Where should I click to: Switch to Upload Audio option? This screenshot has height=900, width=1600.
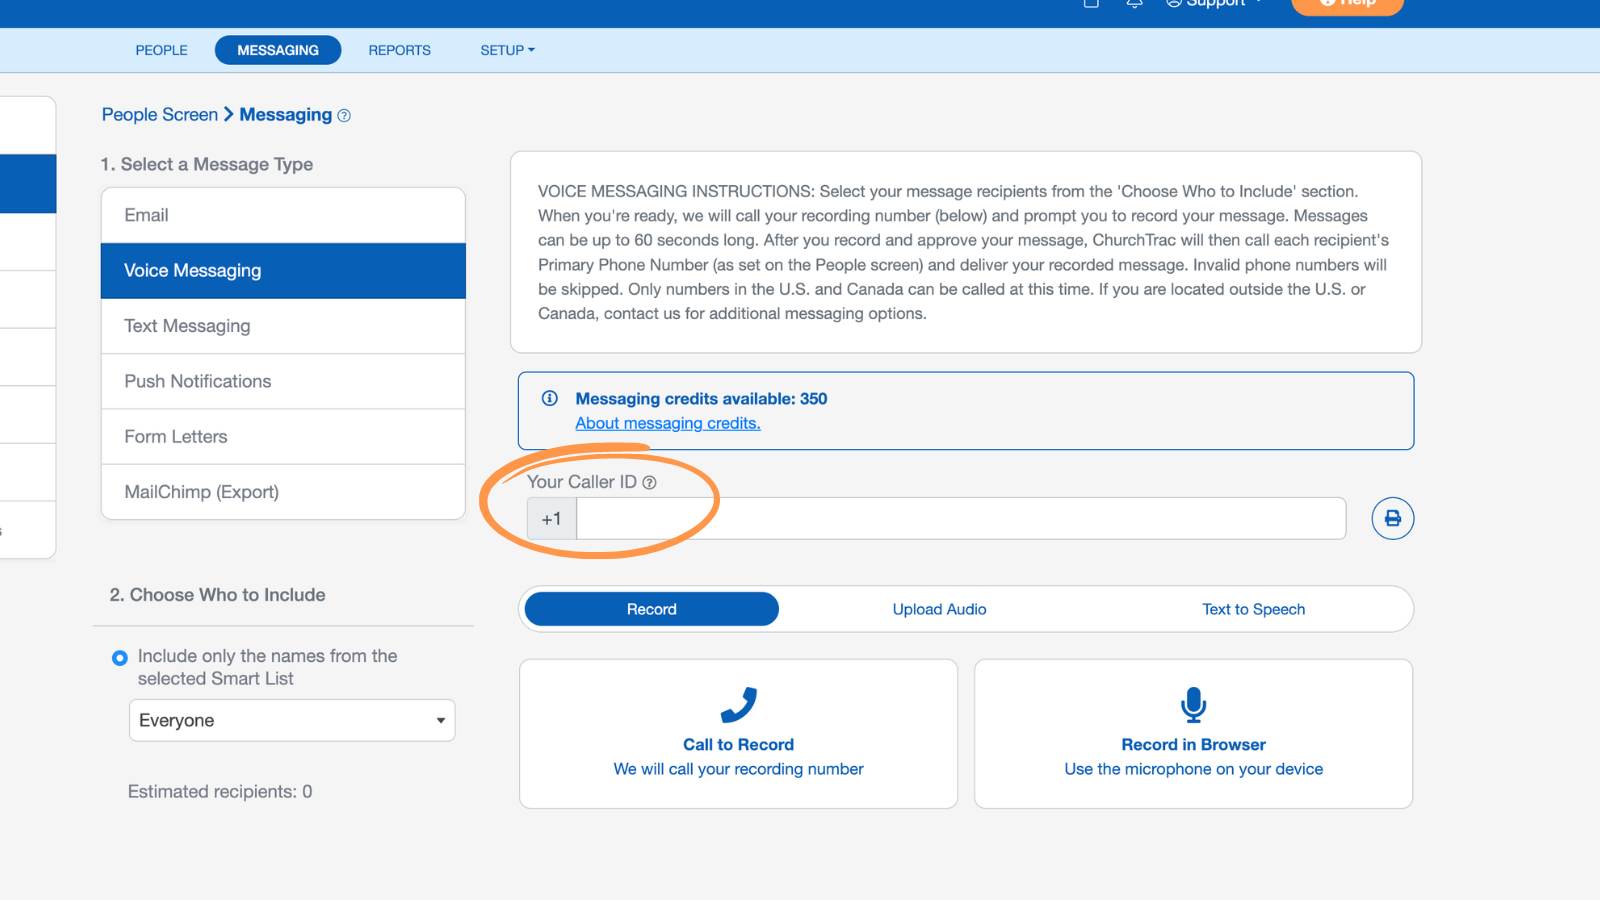pos(939,609)
